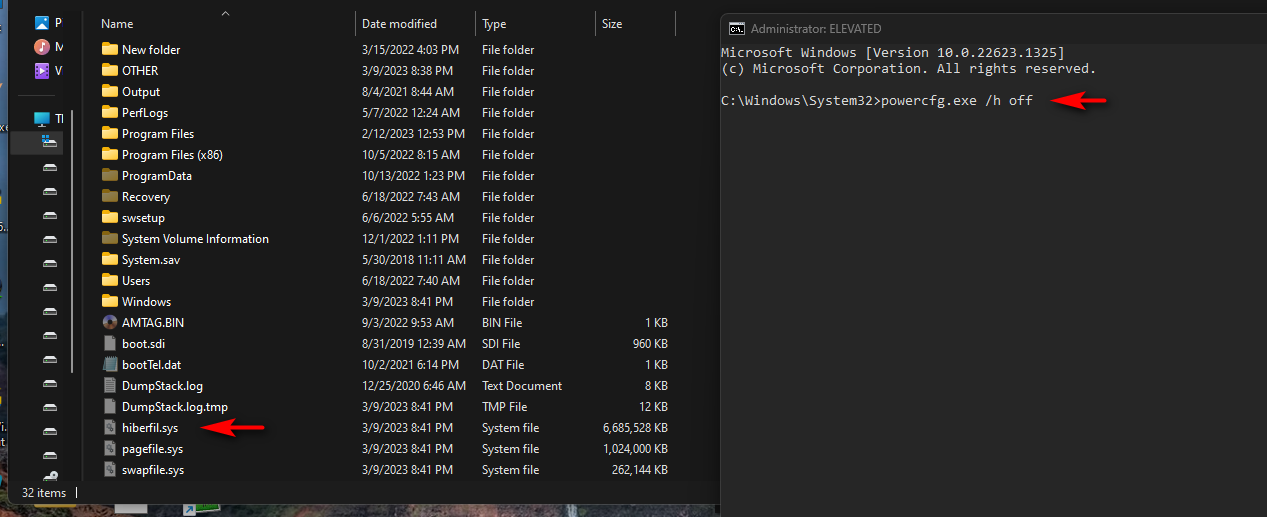Click the System Volume Information name
This screenshot has width=1267, height=517.
coord(195,238)
